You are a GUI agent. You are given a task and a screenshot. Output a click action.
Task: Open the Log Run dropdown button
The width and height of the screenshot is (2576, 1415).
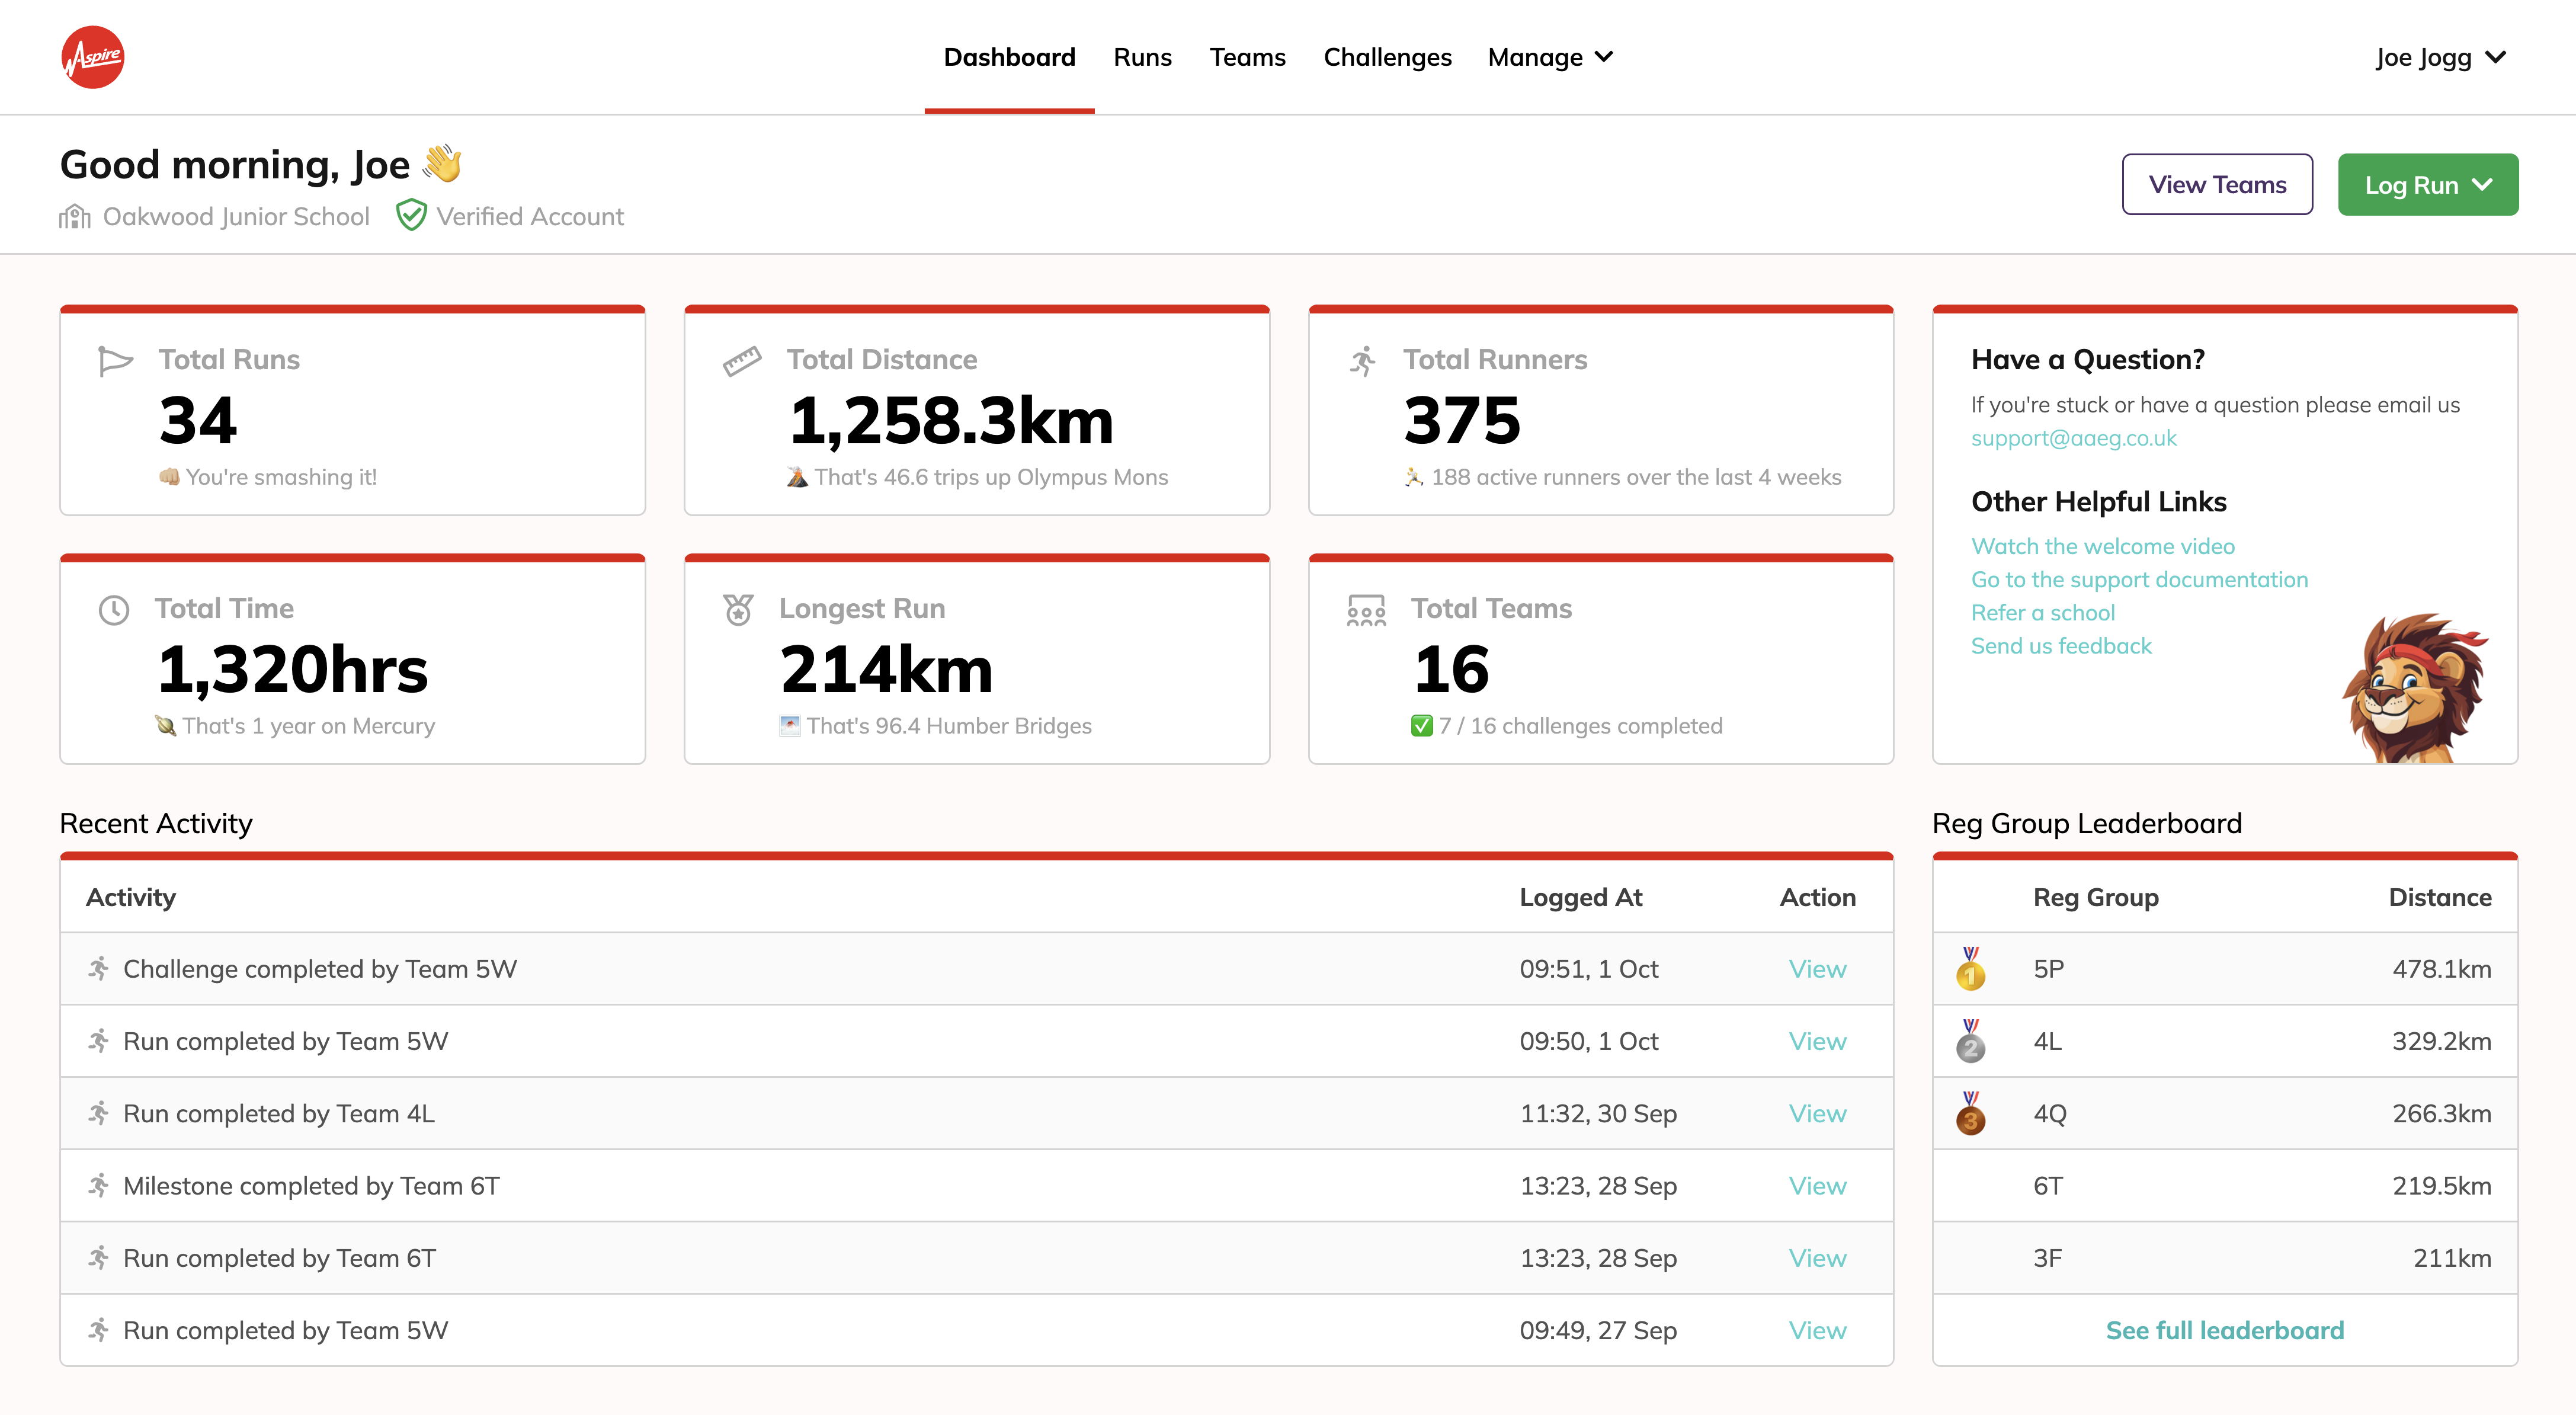(x=2427, y=184)
